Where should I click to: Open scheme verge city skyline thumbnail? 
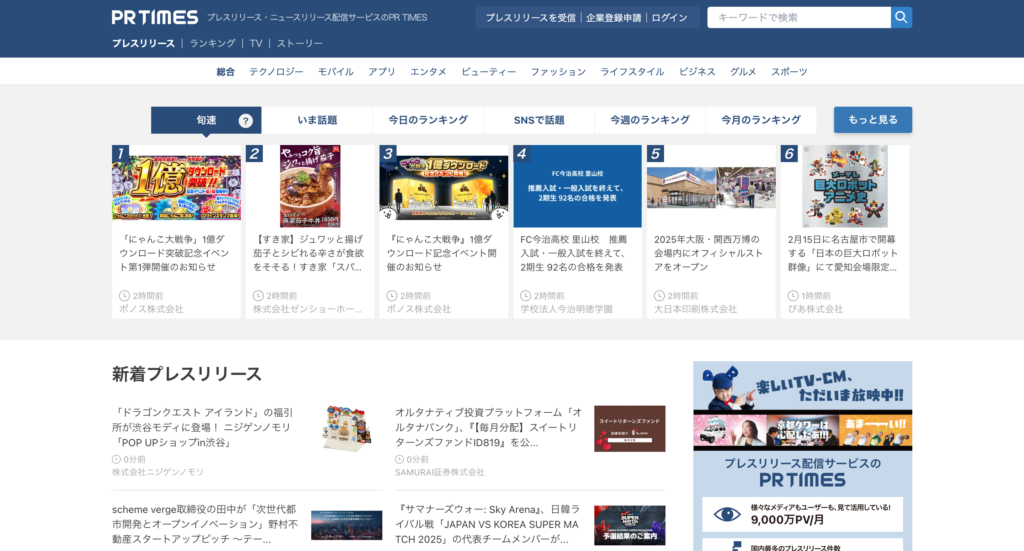click(347, 526)
